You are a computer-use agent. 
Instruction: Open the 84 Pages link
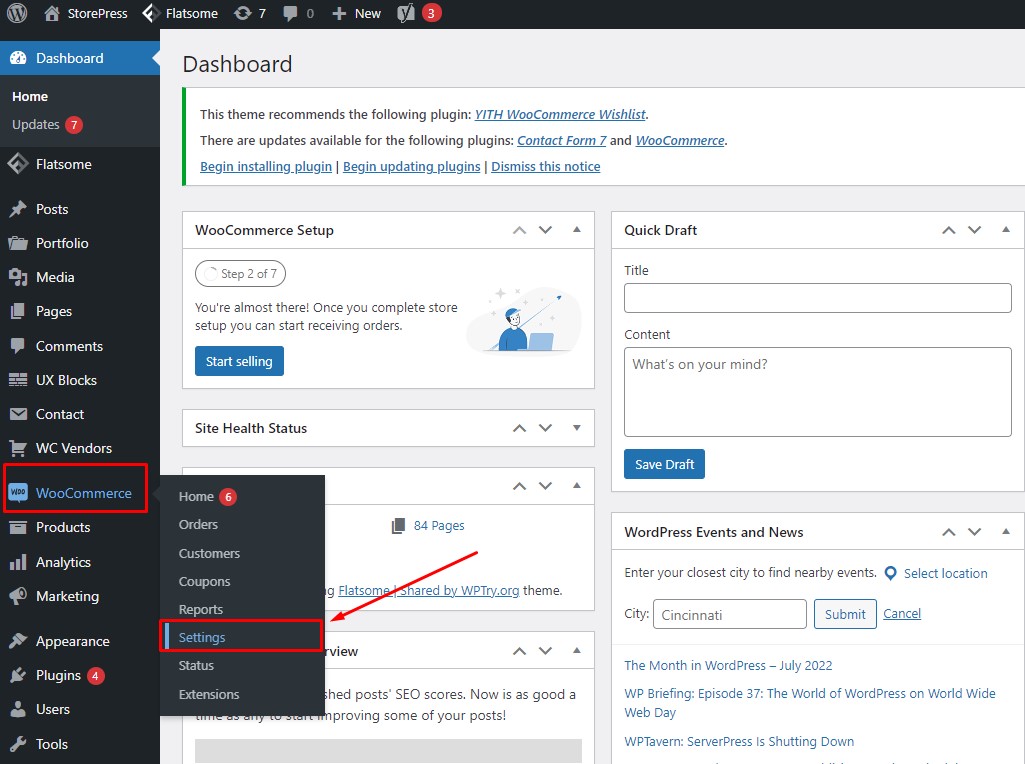tap(439, 525)
